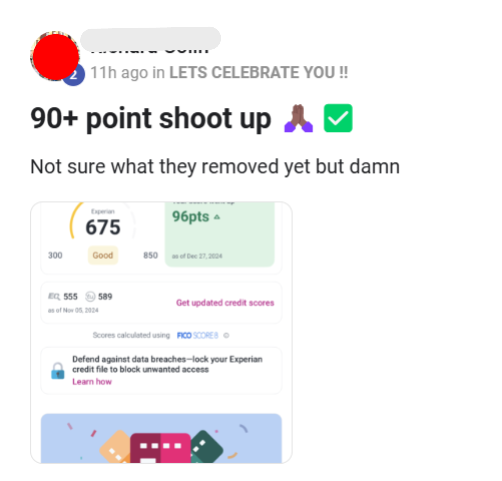Click the level 2 badge on avatar
502x481 pixels.
click(x=74, y=76)
